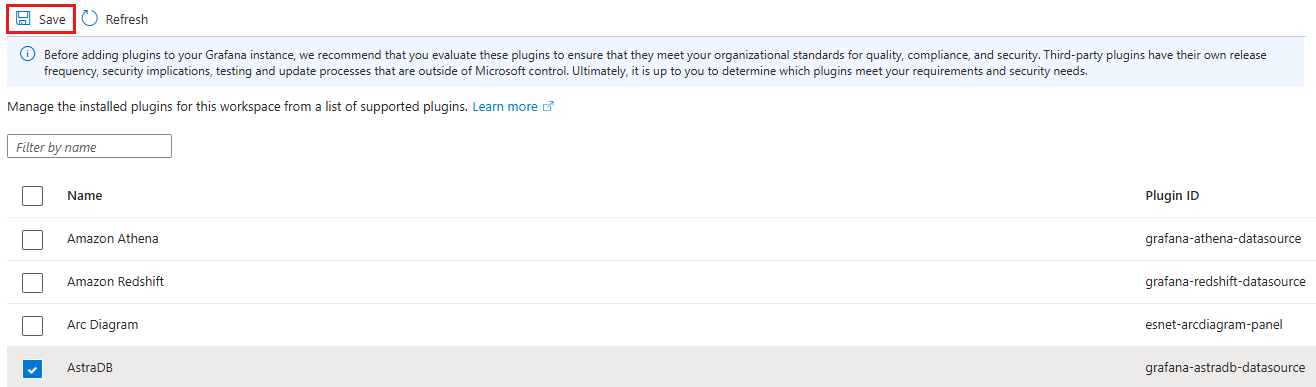Check the Amazon Redshift checkbox
This screenshot has width=1316, height=387.
click(x=32, y=282)
